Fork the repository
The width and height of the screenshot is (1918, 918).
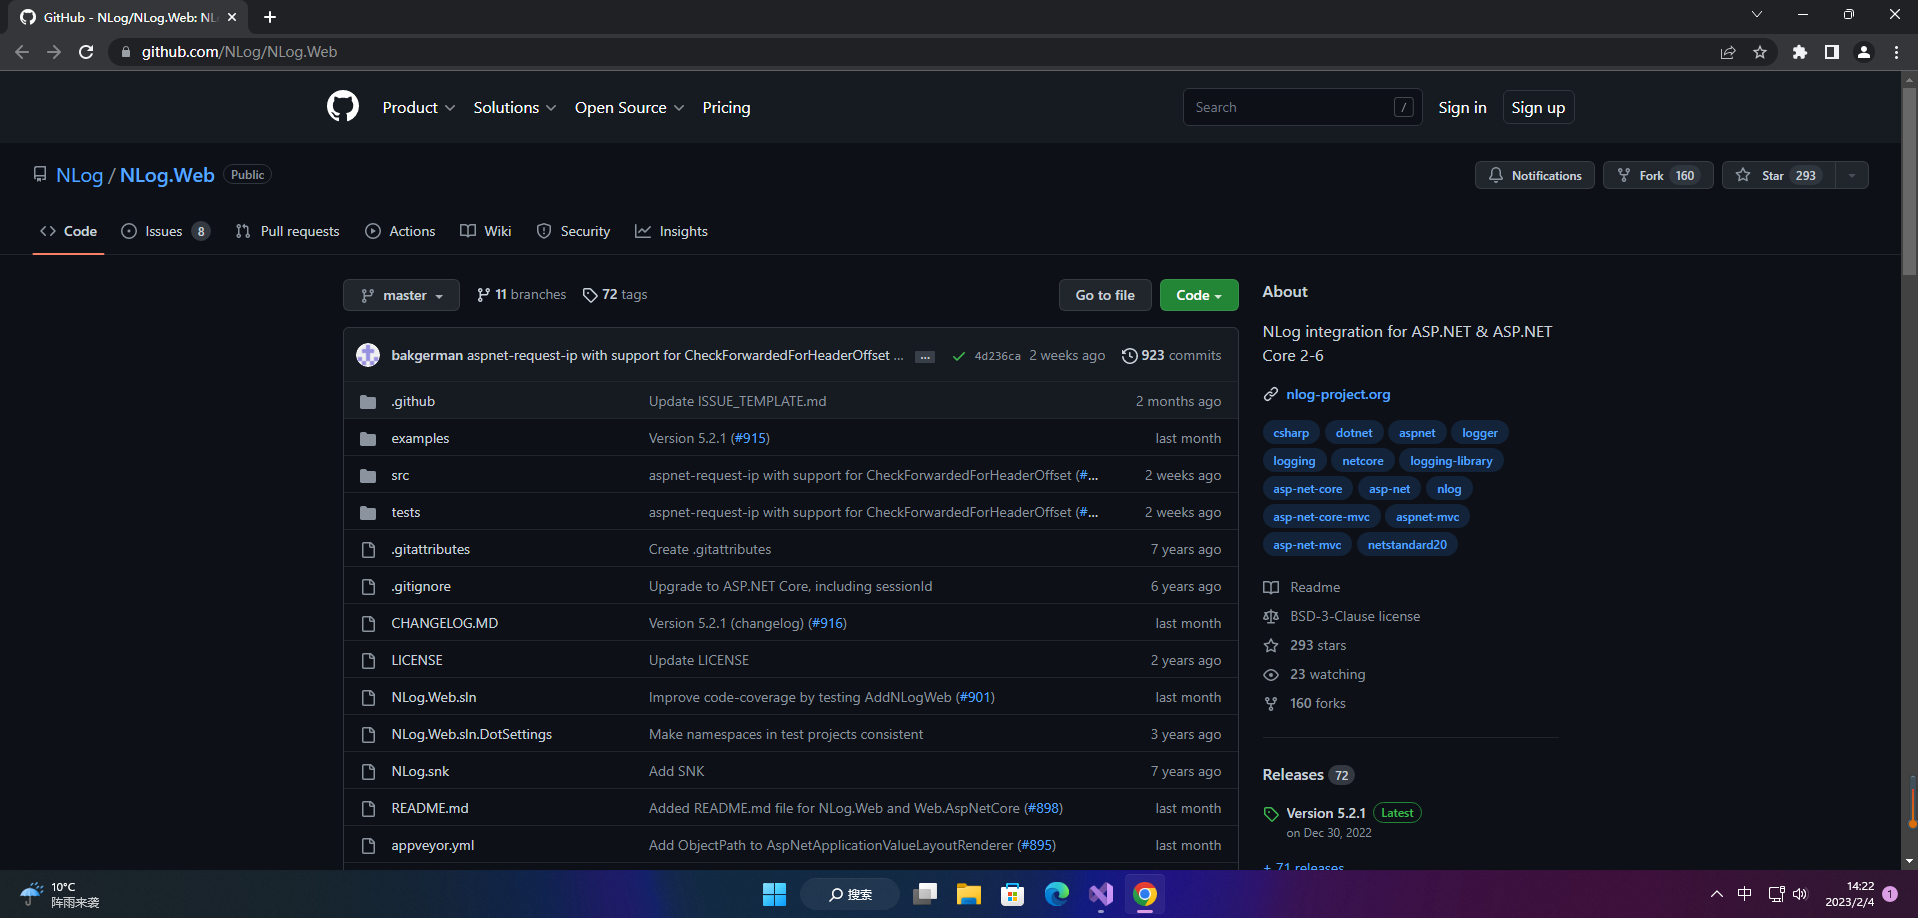pyautogui.click(x=1658, y=175)
